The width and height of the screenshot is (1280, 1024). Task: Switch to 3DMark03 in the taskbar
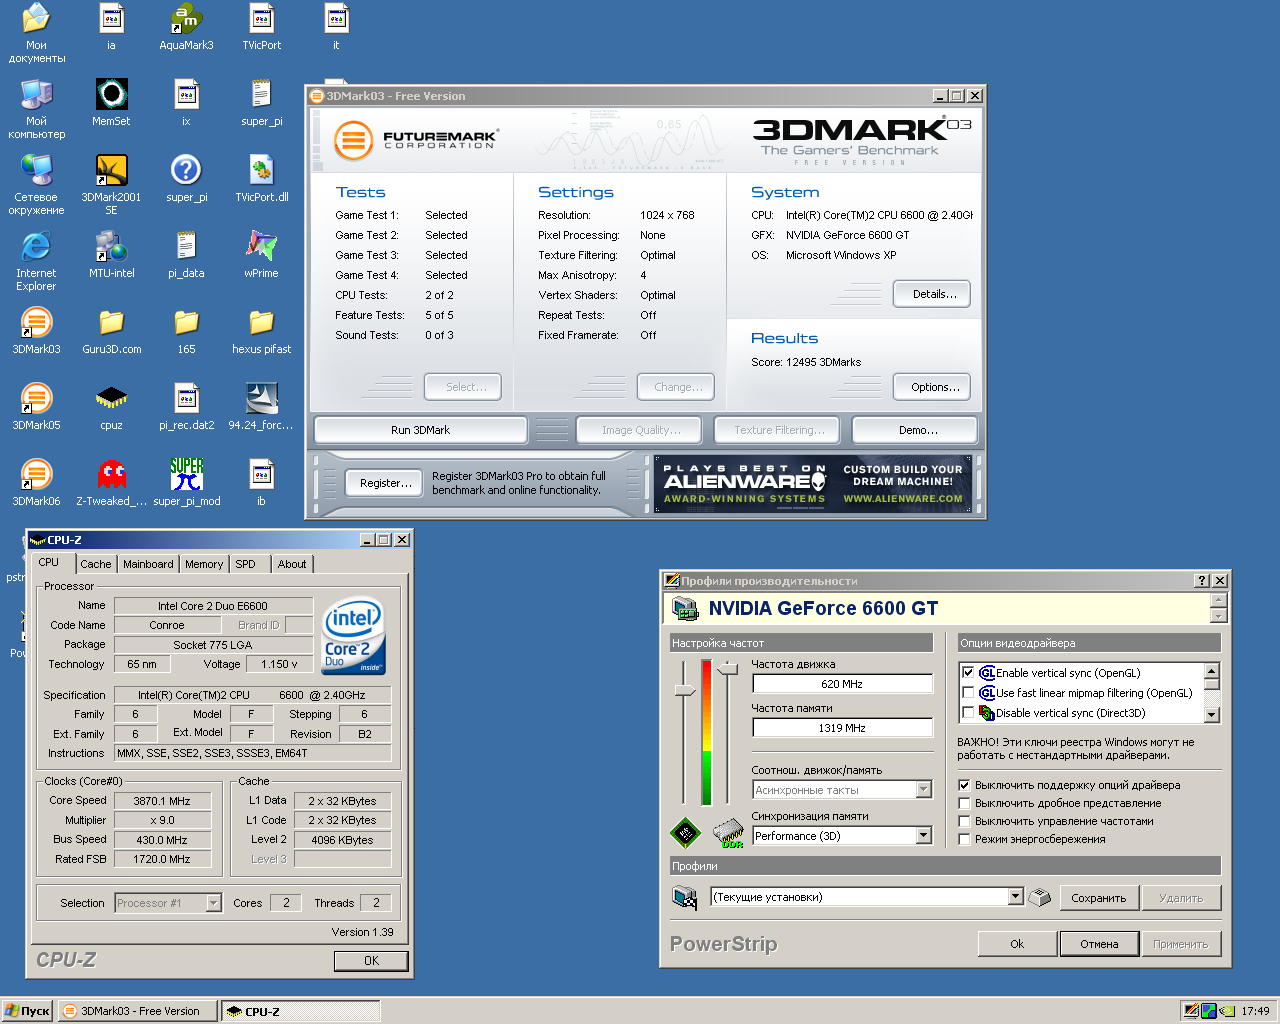click(x=138, y=1011)
